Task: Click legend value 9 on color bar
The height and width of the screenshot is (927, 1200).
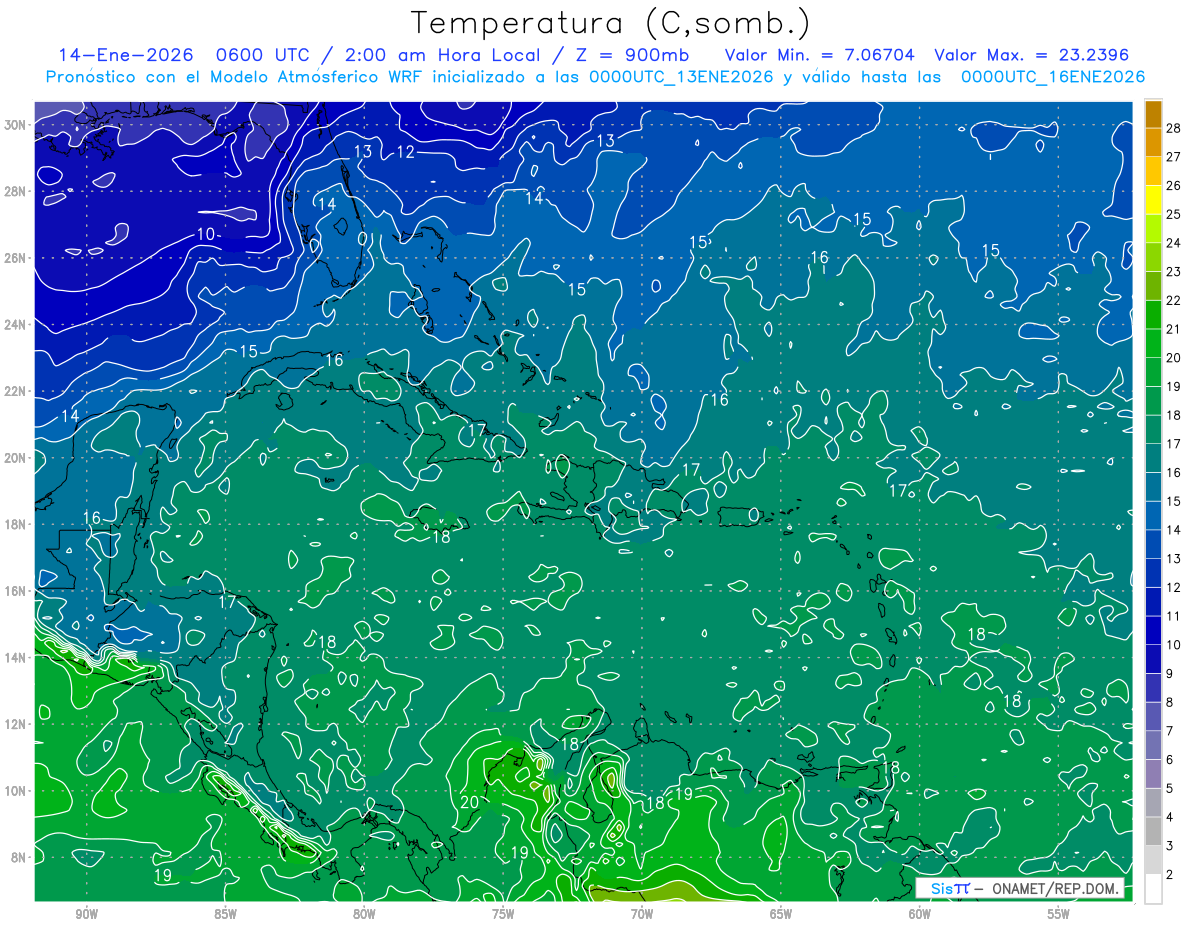Action: coord(1170,673)
